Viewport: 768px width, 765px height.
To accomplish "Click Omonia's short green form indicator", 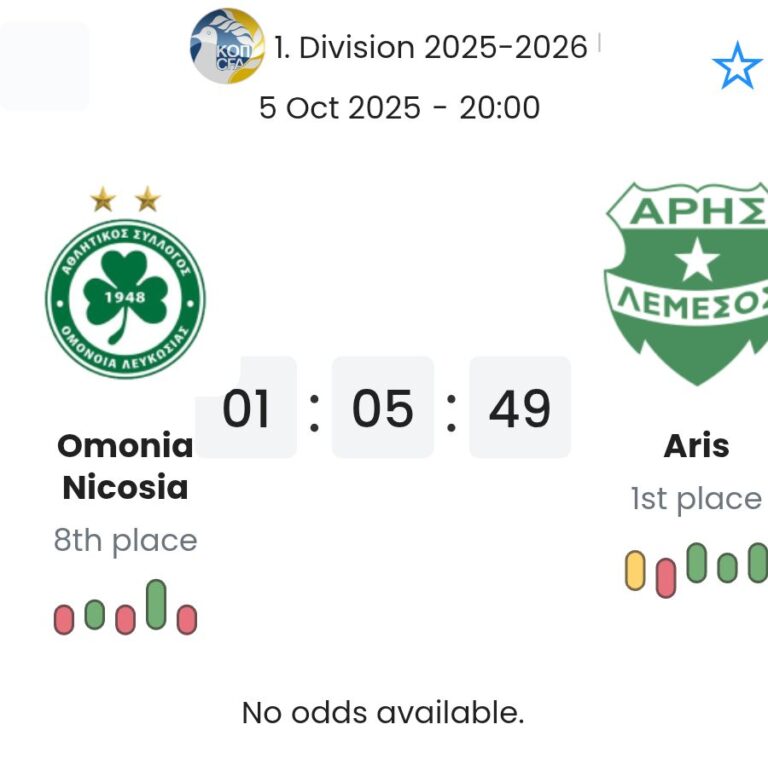I will [x=95, y=614].
